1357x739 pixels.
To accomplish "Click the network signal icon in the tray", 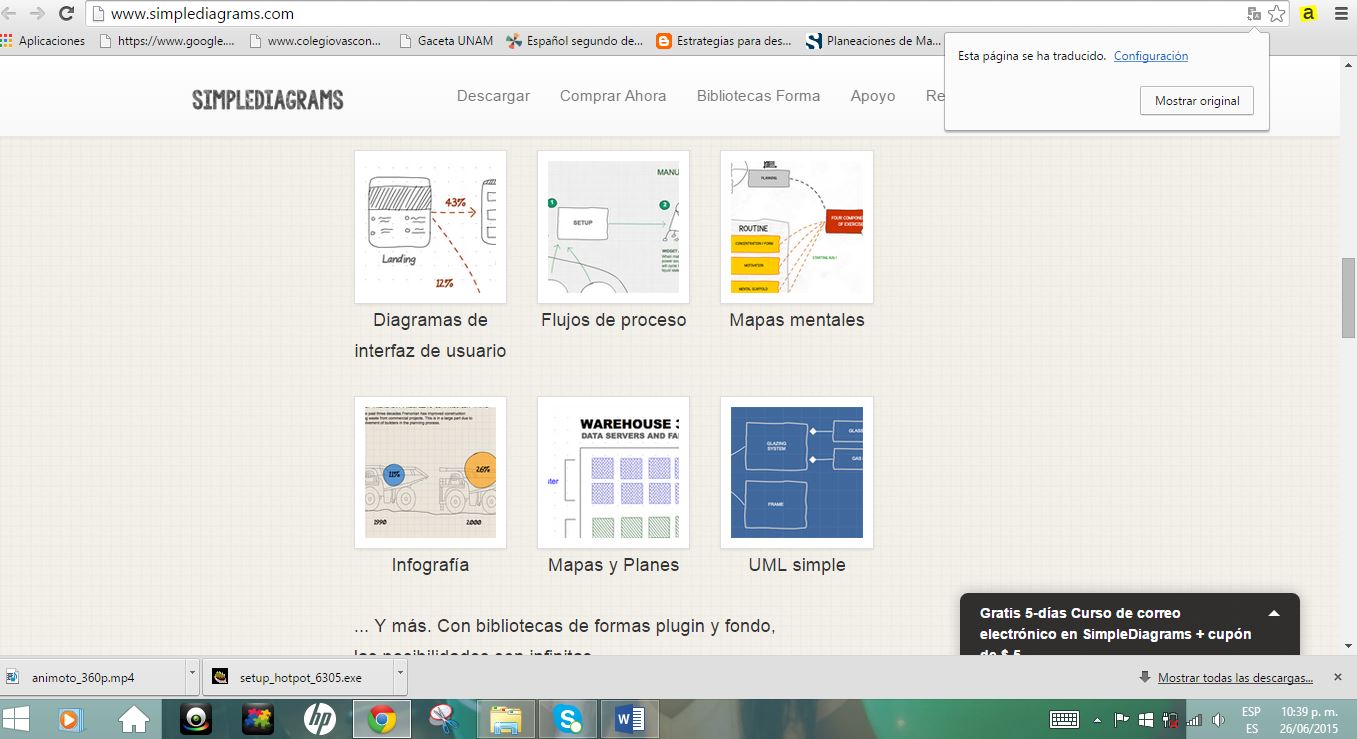I will [x=1196, y=718].
